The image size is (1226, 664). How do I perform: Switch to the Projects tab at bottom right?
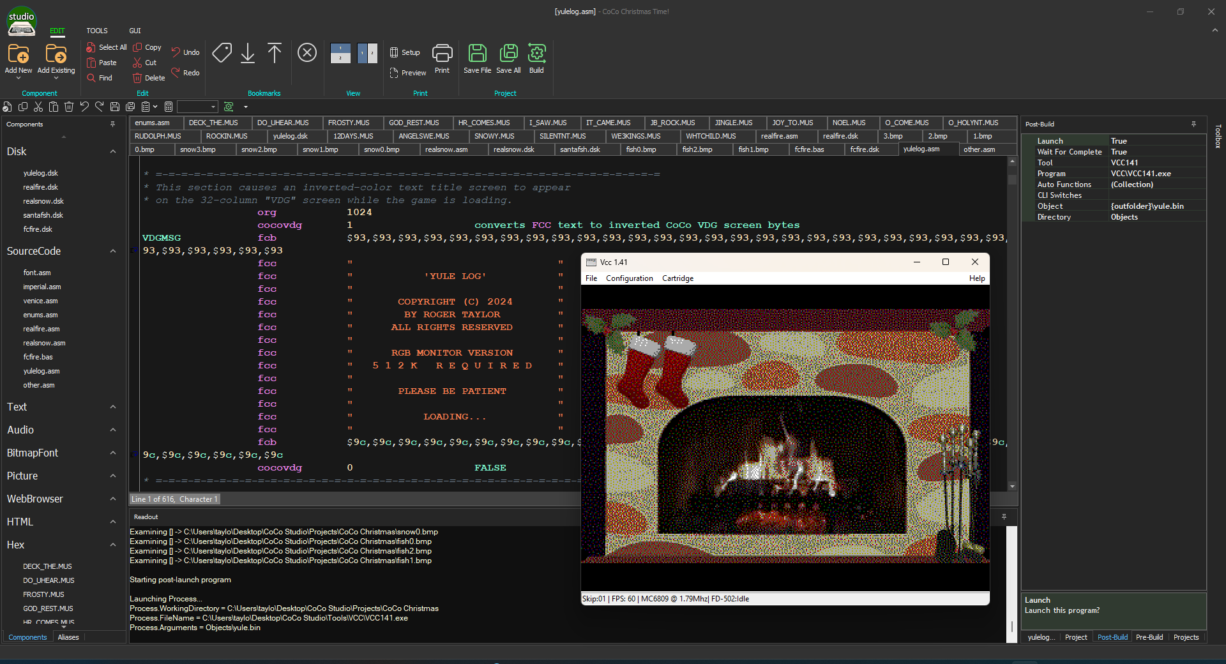tap(1186, 637)
